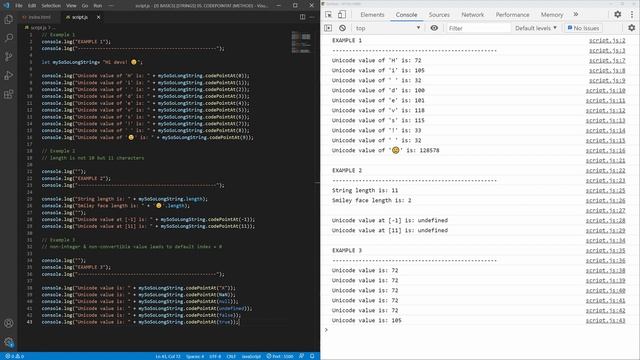Follow the script.js:28 source link

(x=605, y=220)
